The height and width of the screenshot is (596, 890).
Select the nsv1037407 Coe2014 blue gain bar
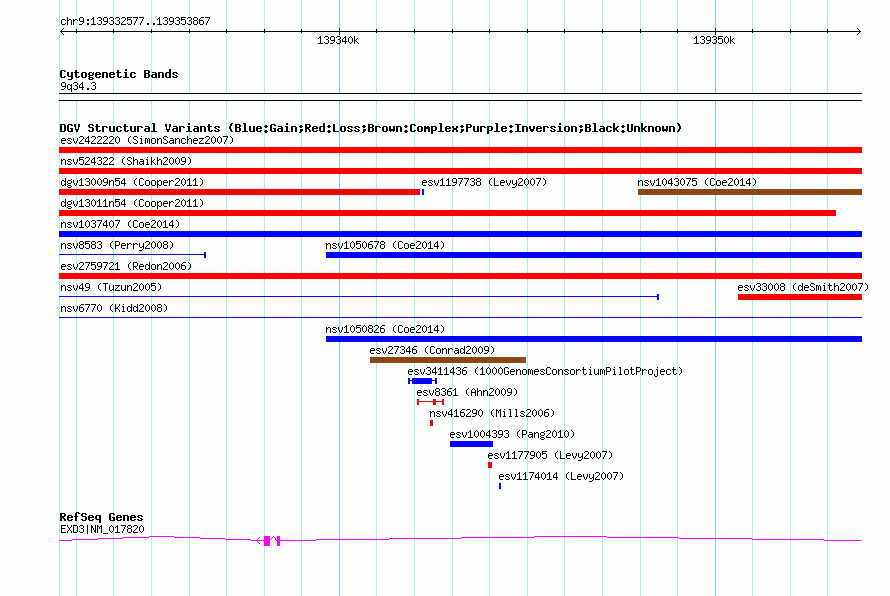pos(460,234)
